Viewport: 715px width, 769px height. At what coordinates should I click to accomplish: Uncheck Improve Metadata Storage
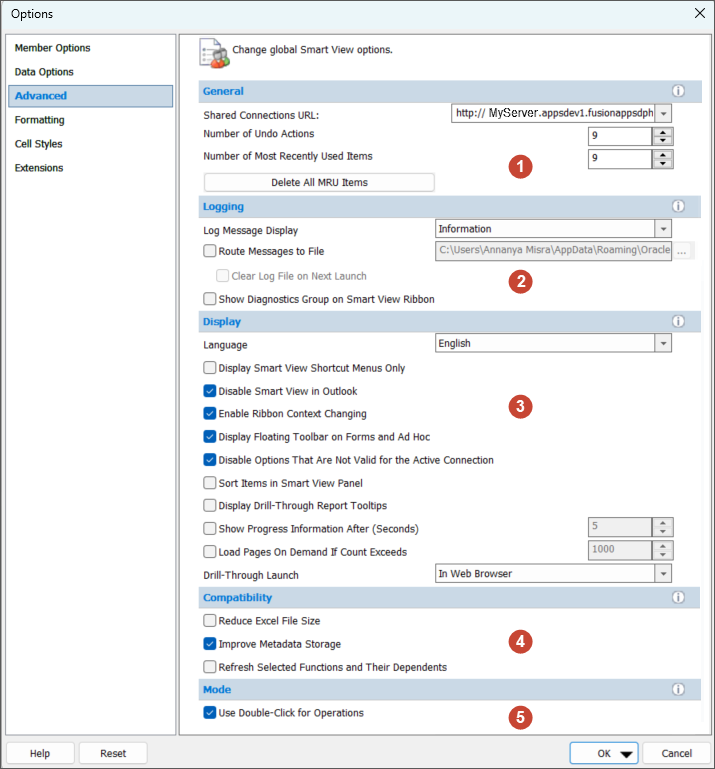pos(210,644)
